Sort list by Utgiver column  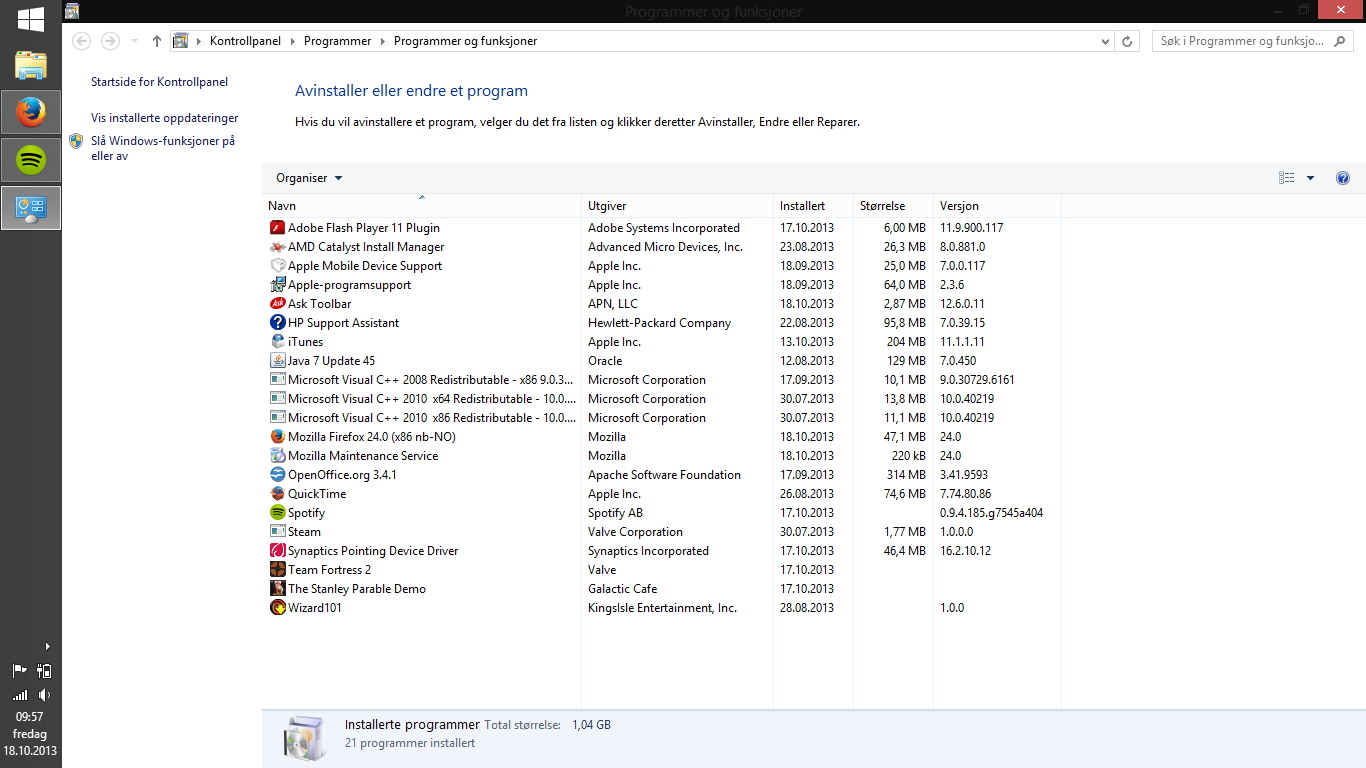pos(607,206)
